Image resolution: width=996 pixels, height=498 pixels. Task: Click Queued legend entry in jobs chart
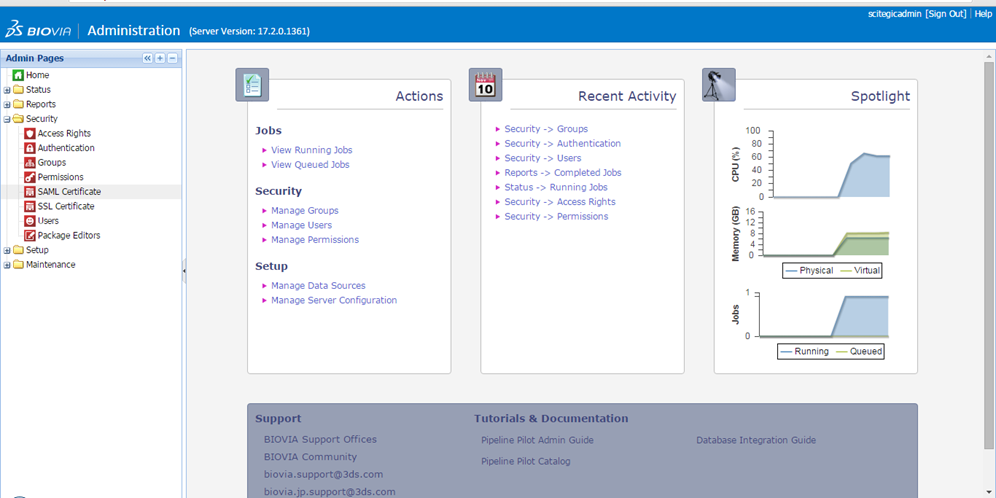tap(859, 351)
